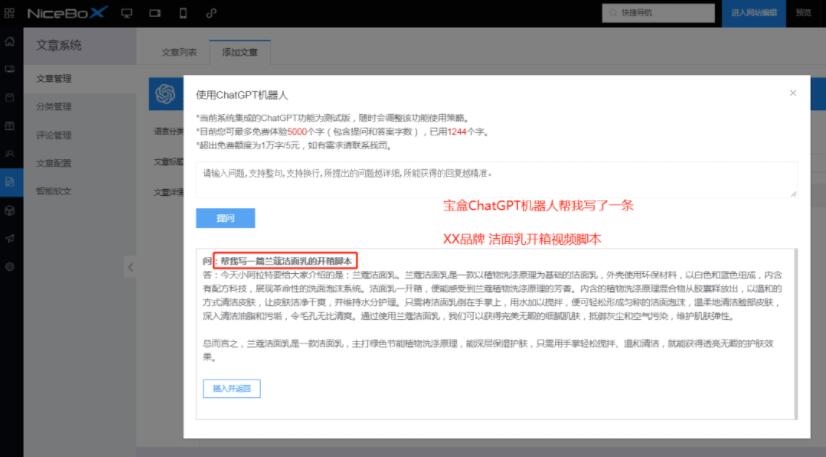Switch to desktop preview icon
Image resolution: width=826 pixels, height=457 pixels.
pyautogui.click(x=126, y=13)
